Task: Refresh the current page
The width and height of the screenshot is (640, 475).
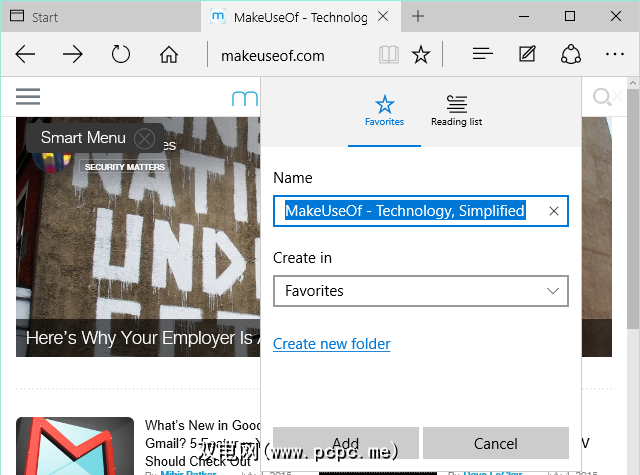Action: (x=120, y=54)
